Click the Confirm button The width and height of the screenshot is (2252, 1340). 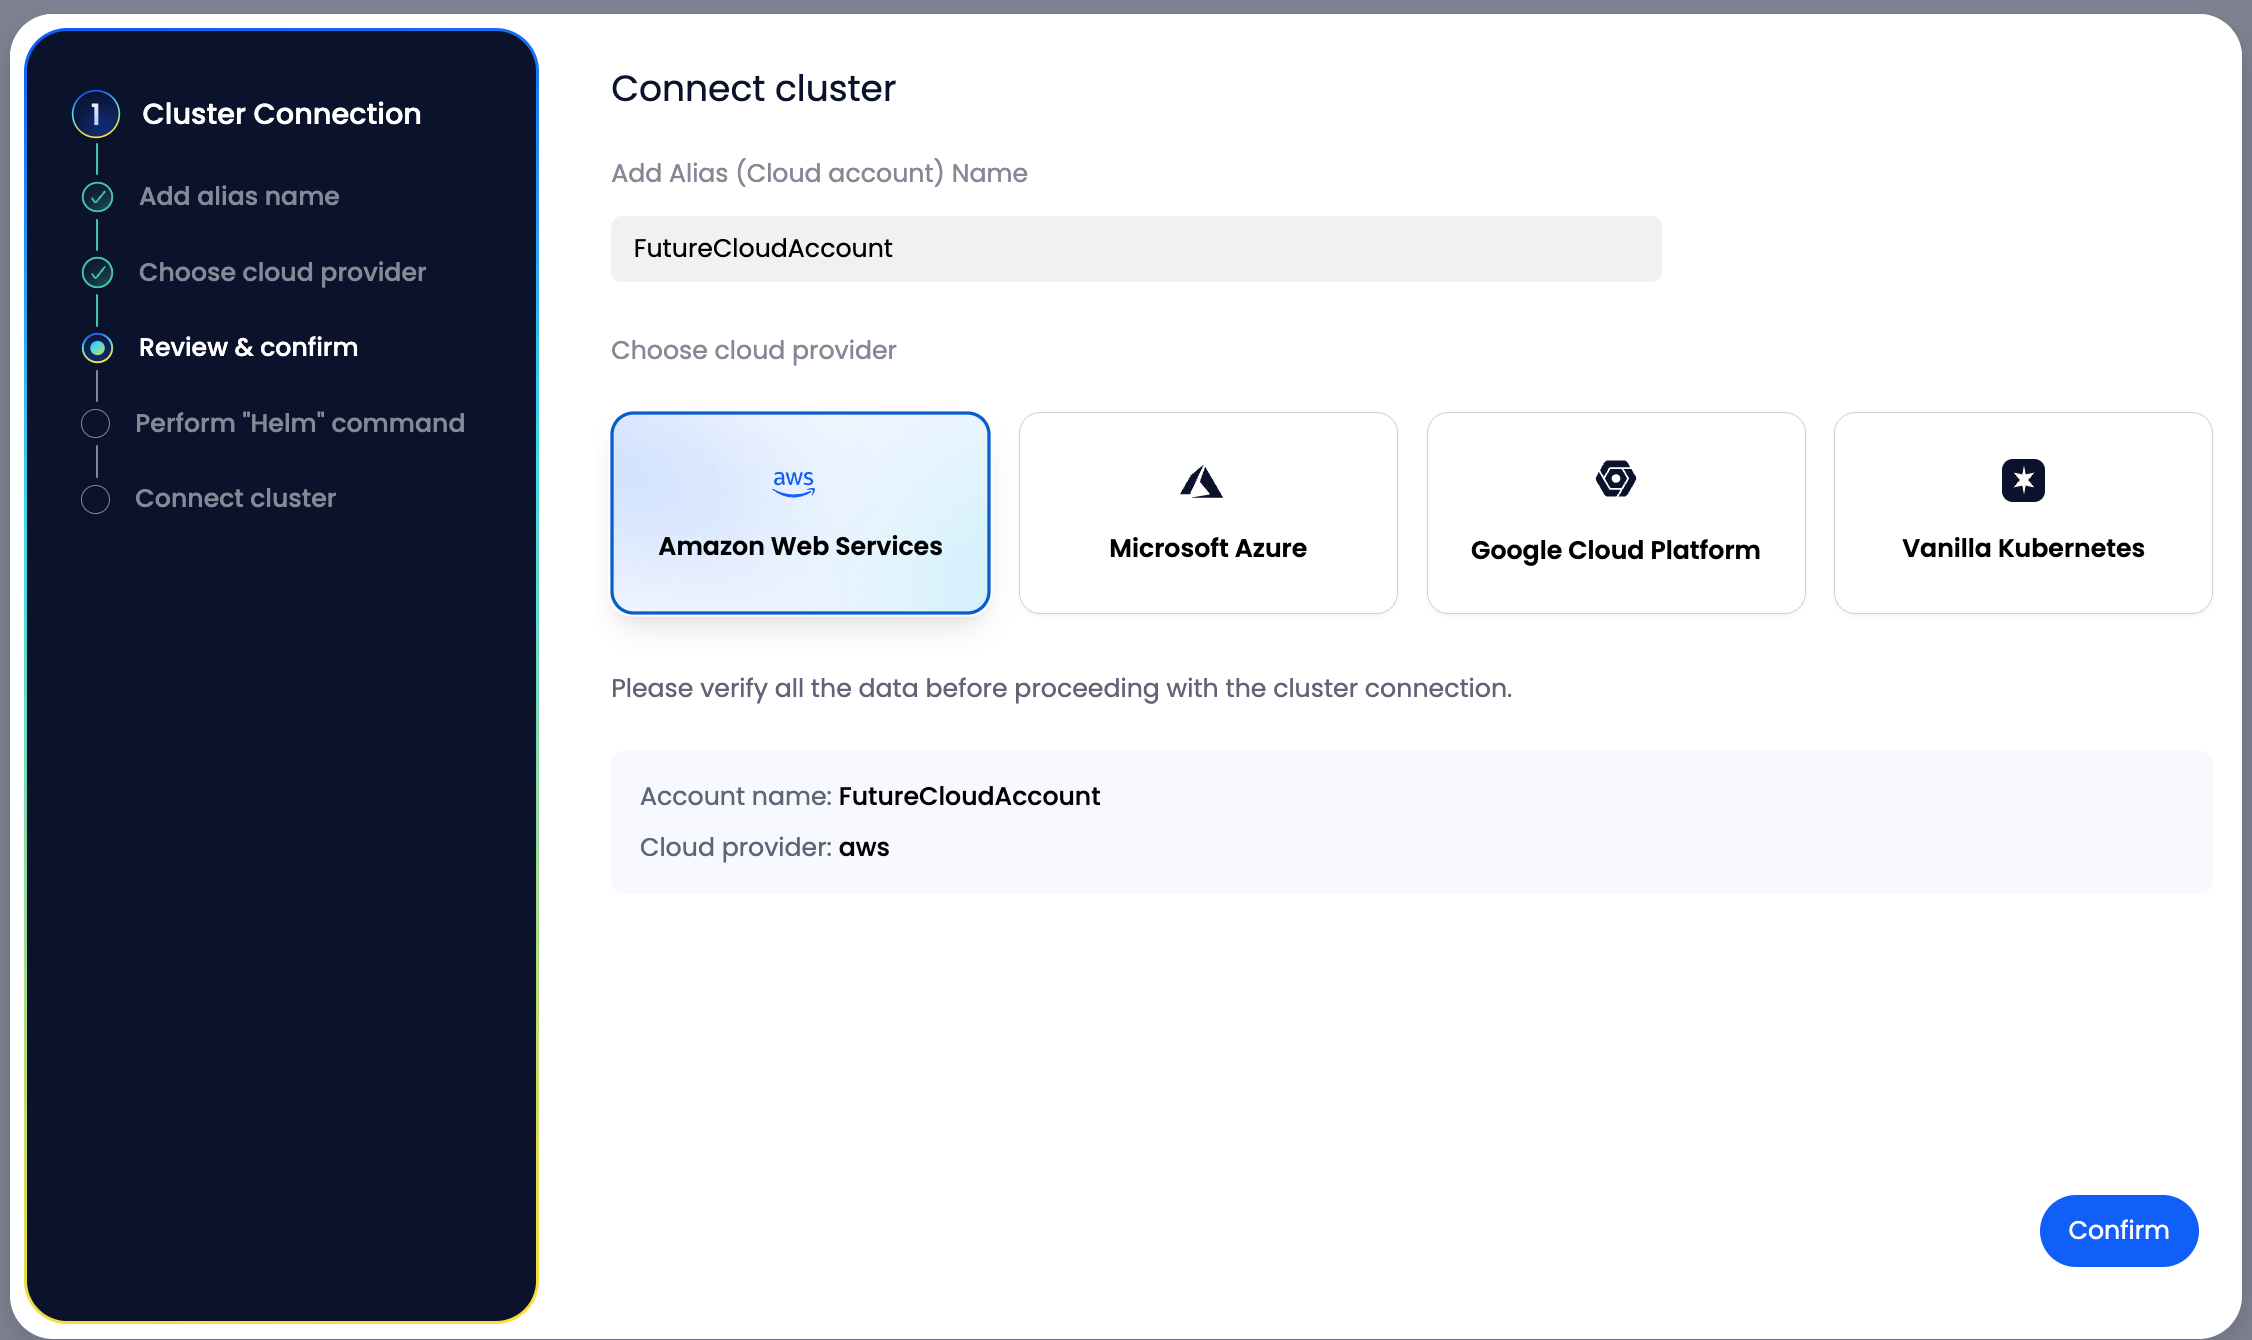click(2118, 1230)
